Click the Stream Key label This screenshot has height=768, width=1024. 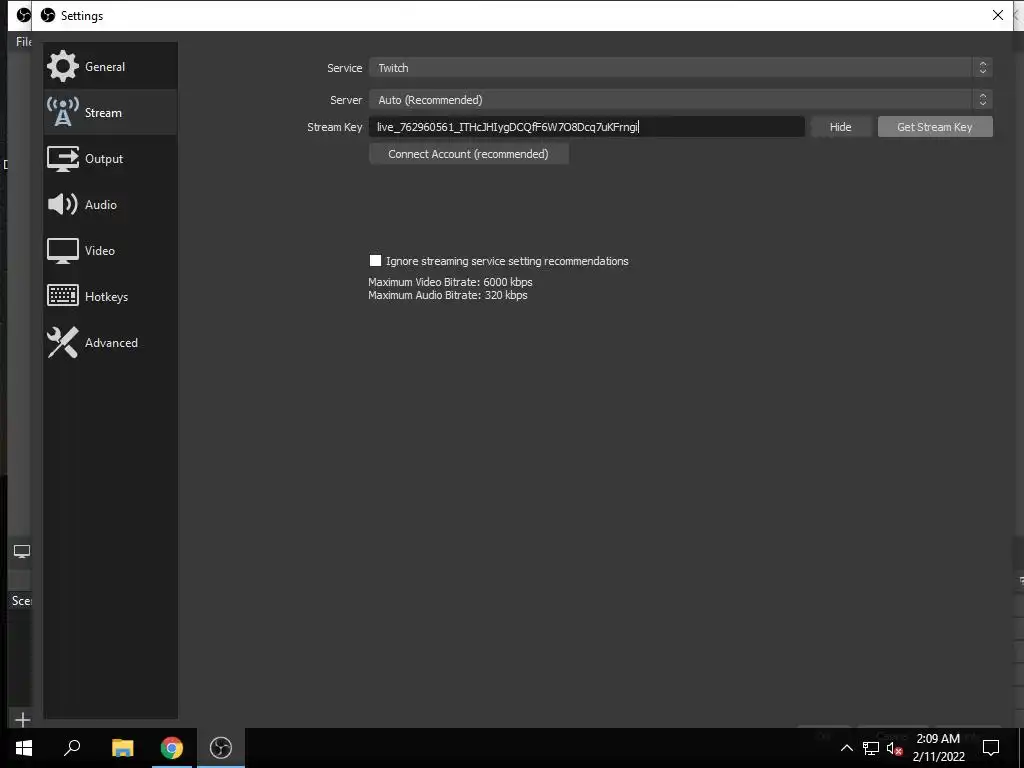click(334, 127)
